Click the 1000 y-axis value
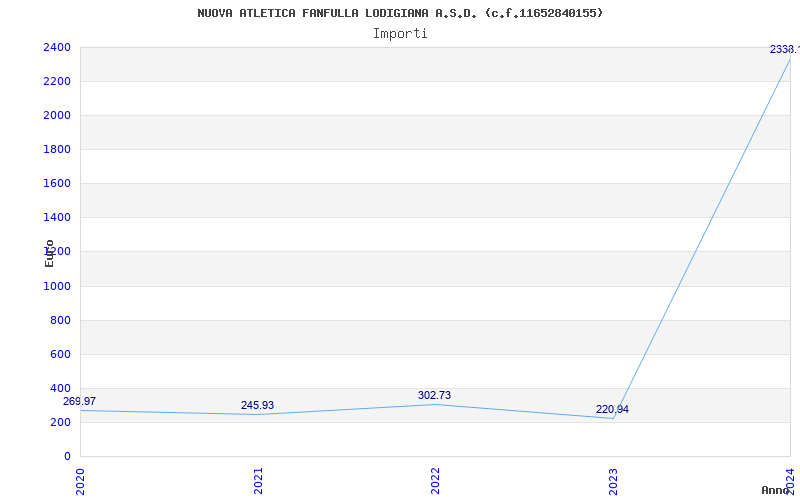Viewport: 800px width, 500px height. pos(57,286)
